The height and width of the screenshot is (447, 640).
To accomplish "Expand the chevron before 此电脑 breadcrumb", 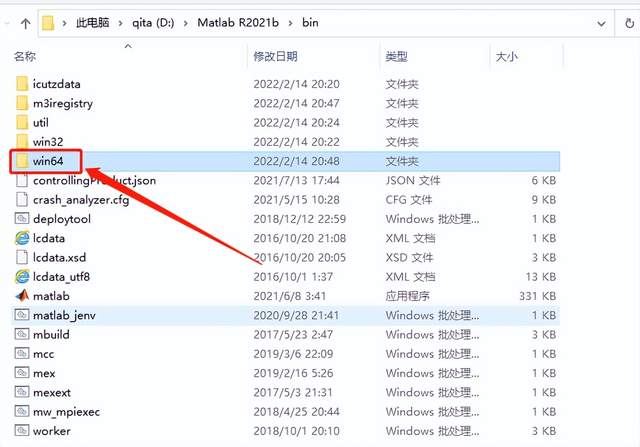I will click(64, 23).
